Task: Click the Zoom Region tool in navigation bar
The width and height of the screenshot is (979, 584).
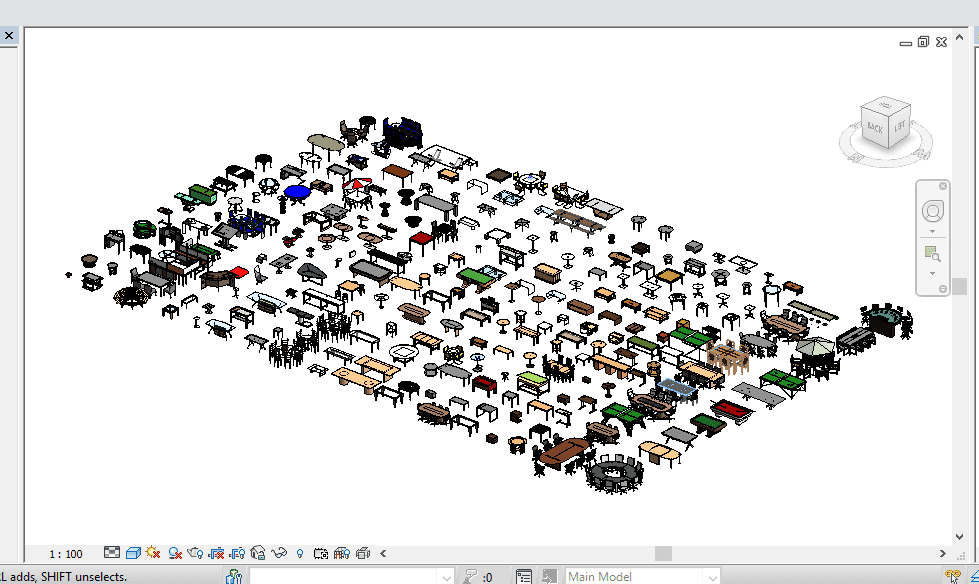Action: (x=932, y=253)
